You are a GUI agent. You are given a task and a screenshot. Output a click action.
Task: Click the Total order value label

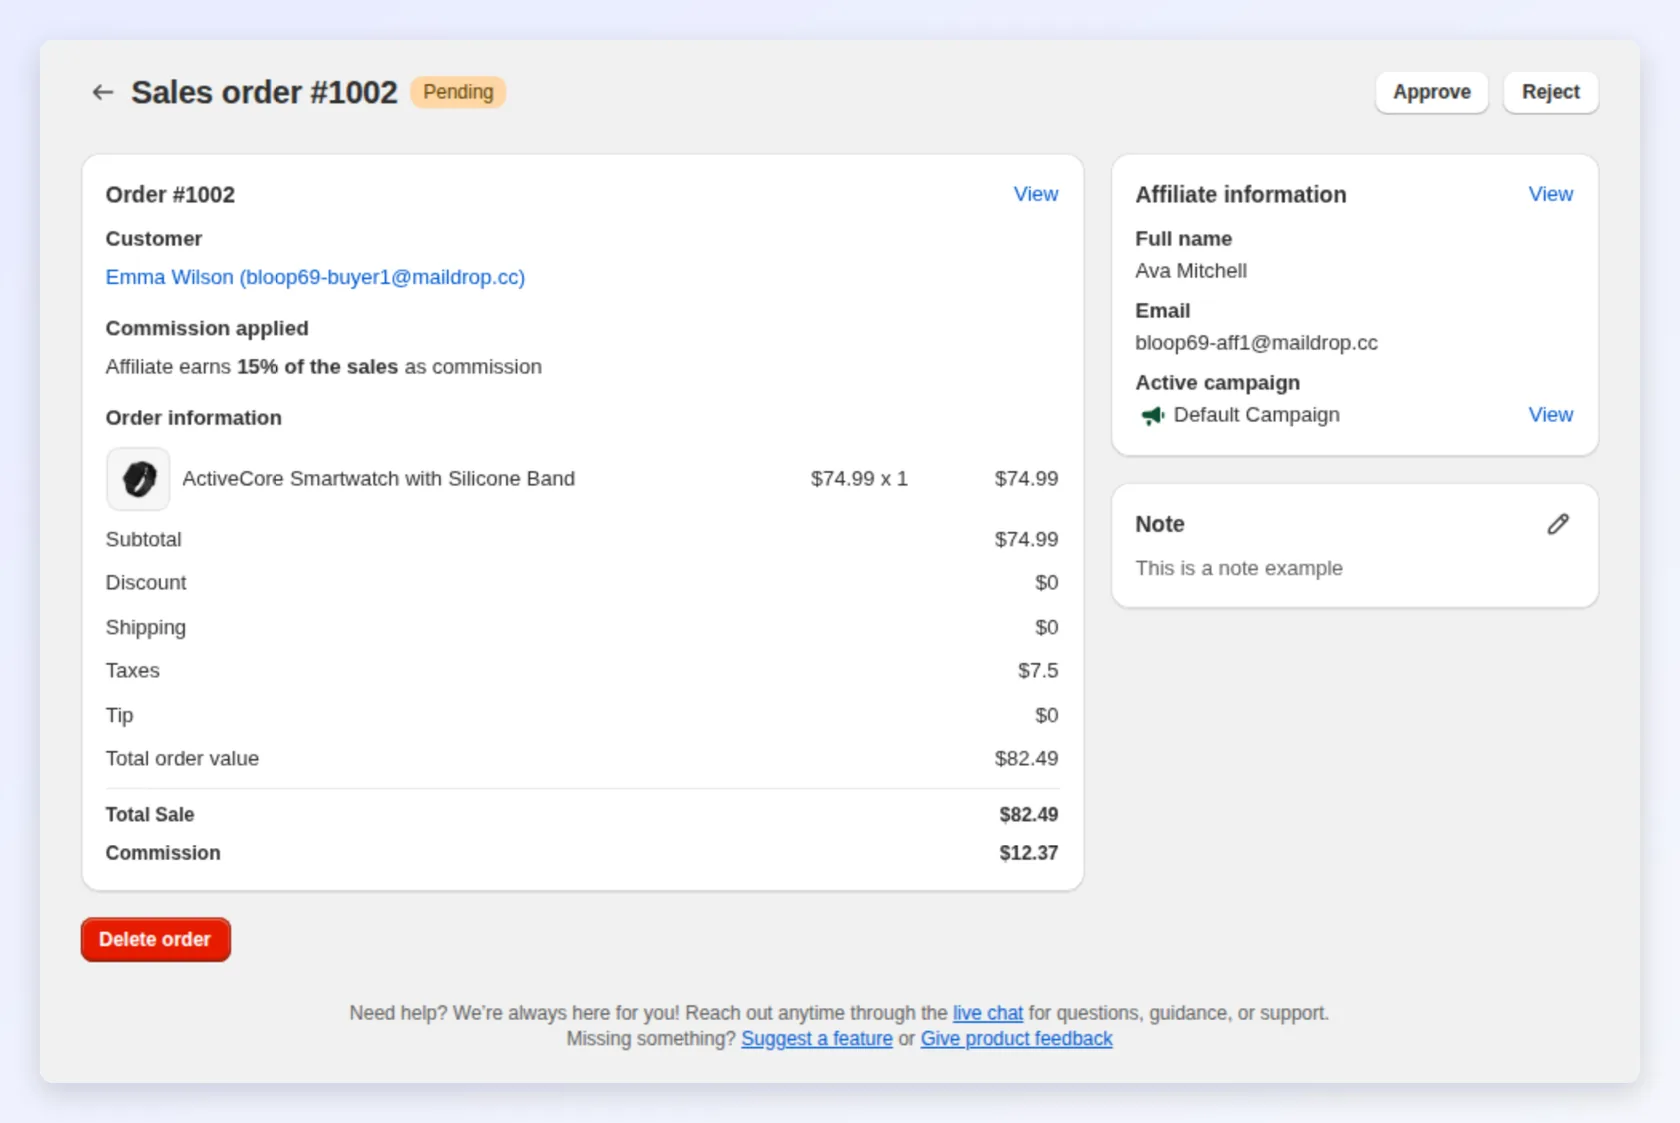point(182,759)
